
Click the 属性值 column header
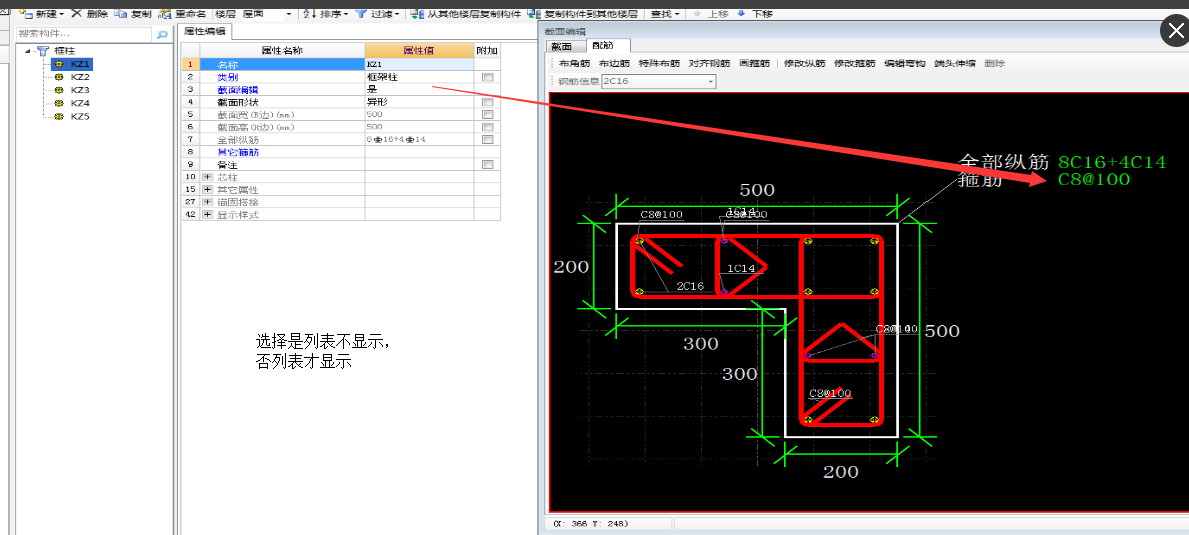(x=419, y=51)
